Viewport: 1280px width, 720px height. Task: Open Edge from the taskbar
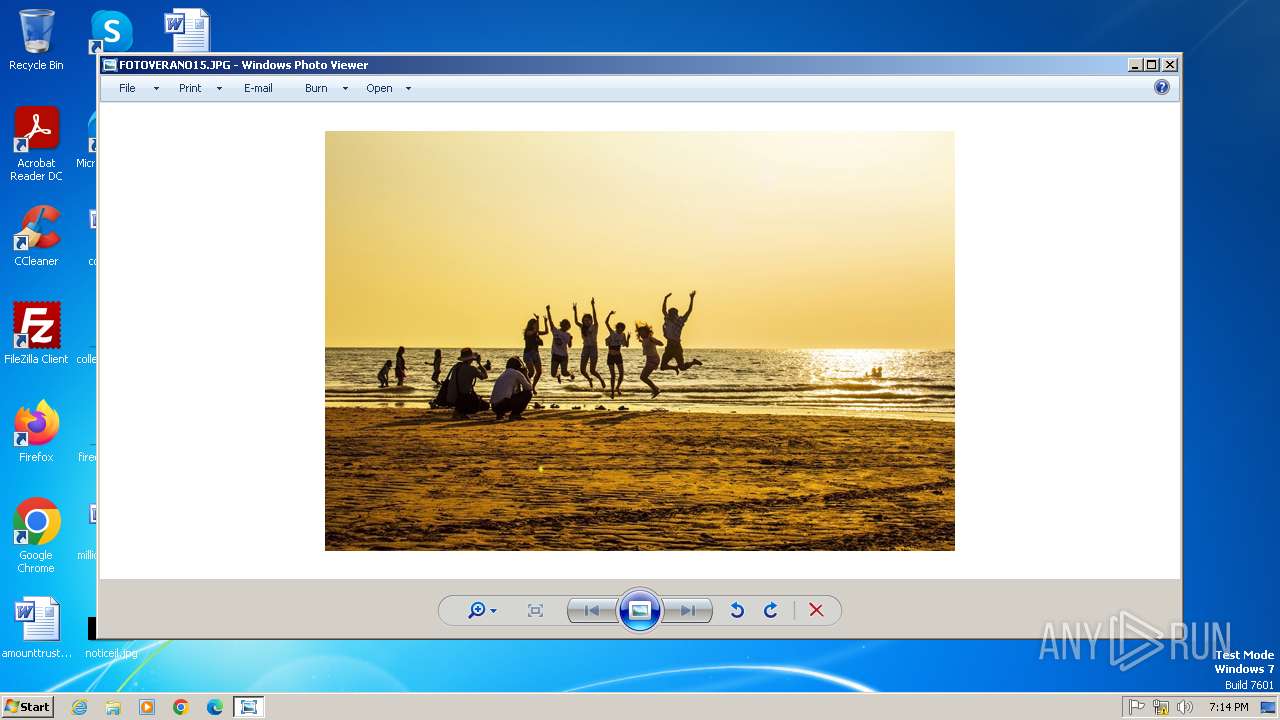pos(215,707)
